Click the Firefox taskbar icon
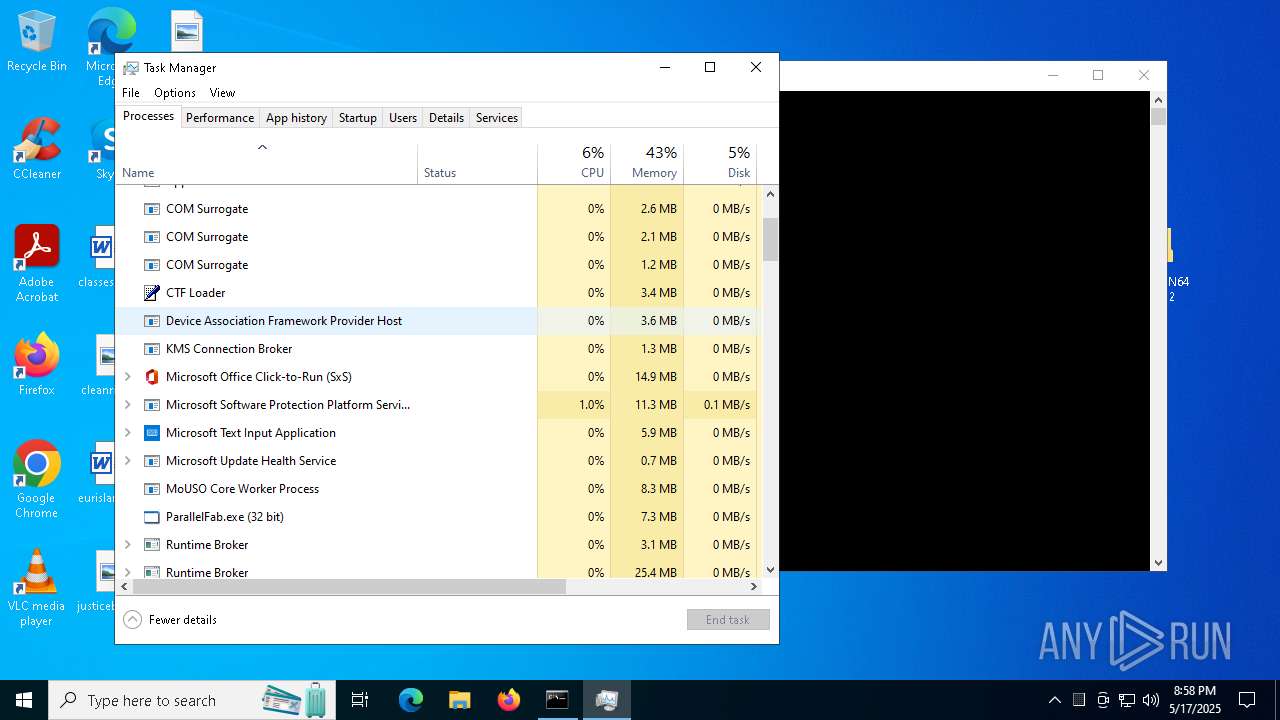1280x720 pixels. [x=508, y=700]
